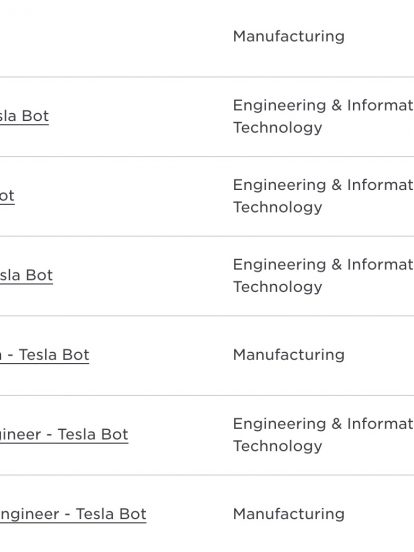The width and height of the screenshot is (414, 552).
Task: Open the "- Tesla Bot" link in the middle Manufacturing row
Action: pyautogui.click(x=45, y=355)
